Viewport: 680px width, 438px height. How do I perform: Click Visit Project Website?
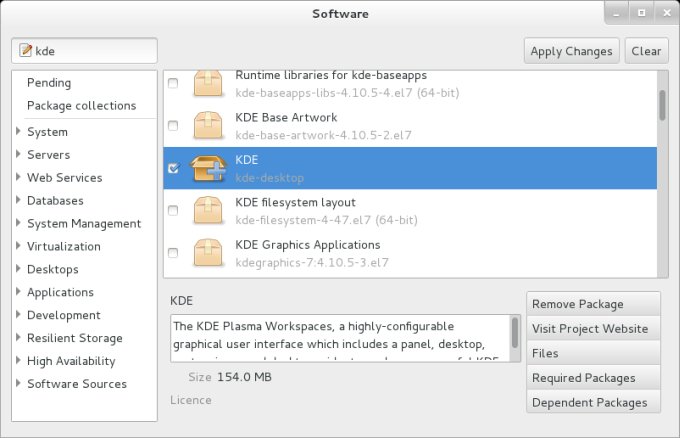(593, 329)
